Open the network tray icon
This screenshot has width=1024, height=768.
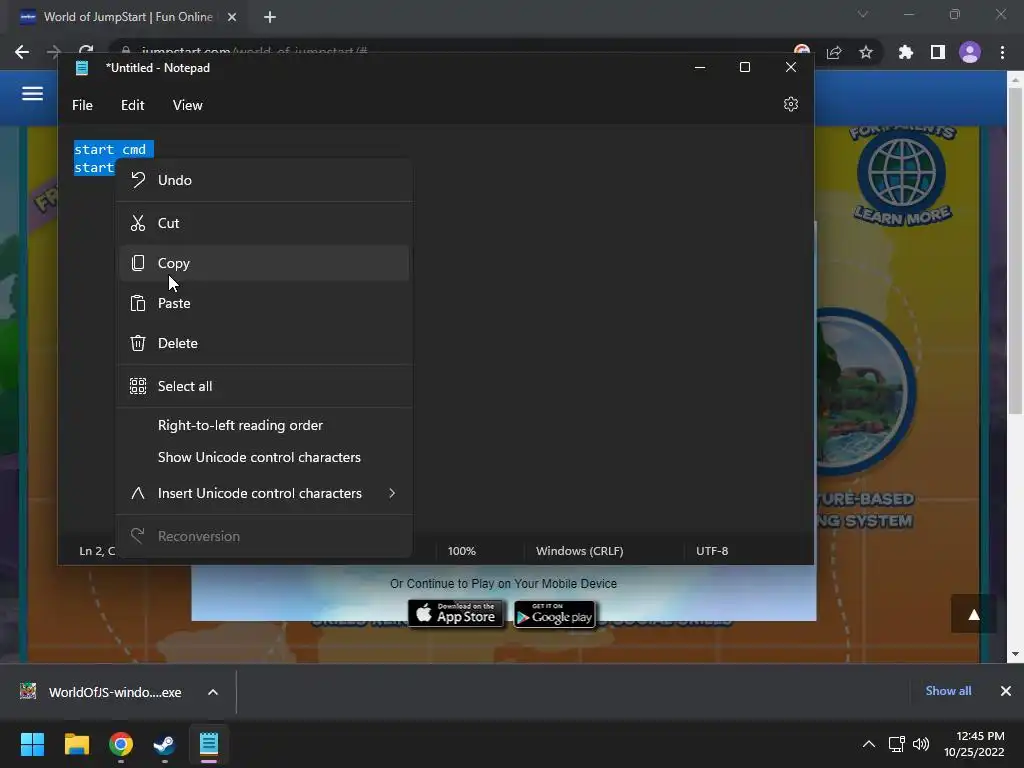coord(897,744)
